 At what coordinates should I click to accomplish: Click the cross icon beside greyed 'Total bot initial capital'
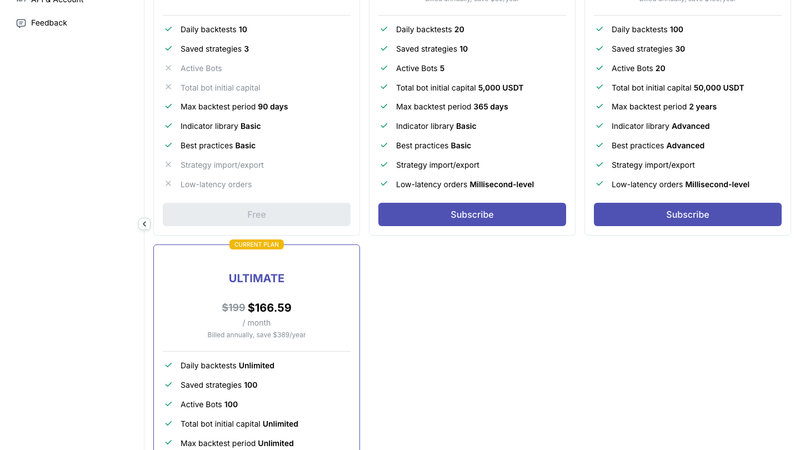(168, 87)
